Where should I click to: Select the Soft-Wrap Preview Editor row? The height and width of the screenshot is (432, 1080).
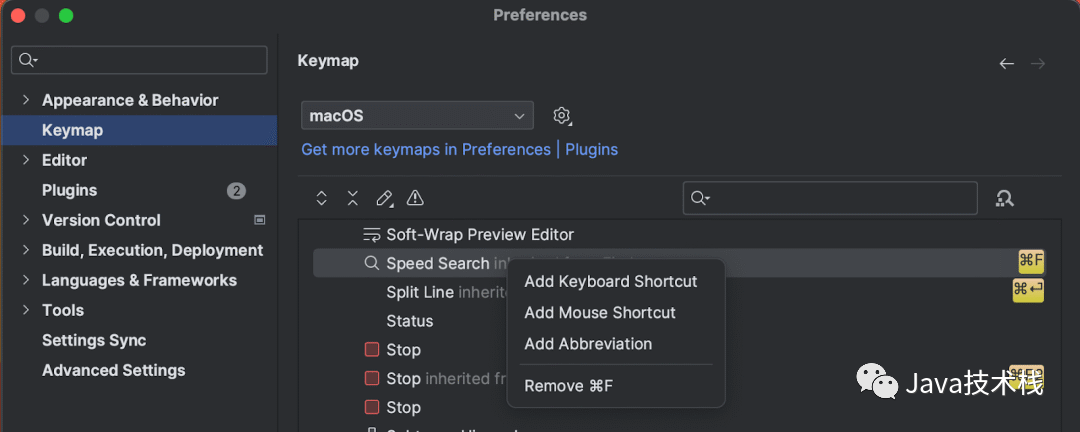pos(678,235)
